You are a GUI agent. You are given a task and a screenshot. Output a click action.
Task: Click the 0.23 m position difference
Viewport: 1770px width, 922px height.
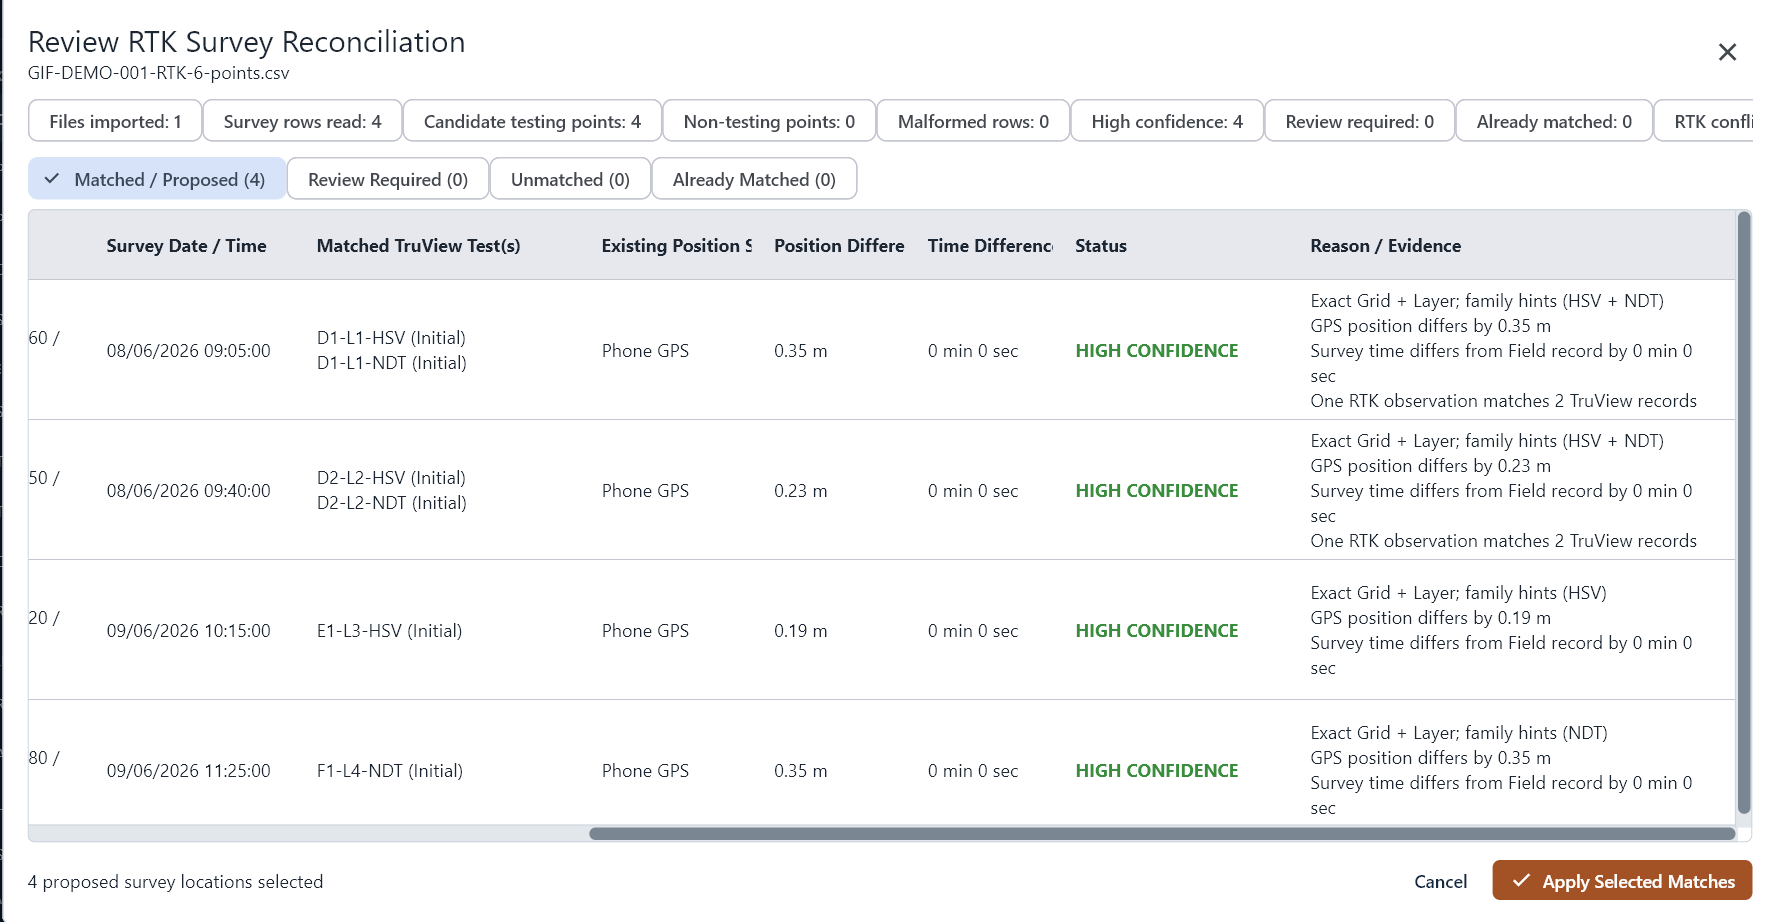tap(800, 490)
